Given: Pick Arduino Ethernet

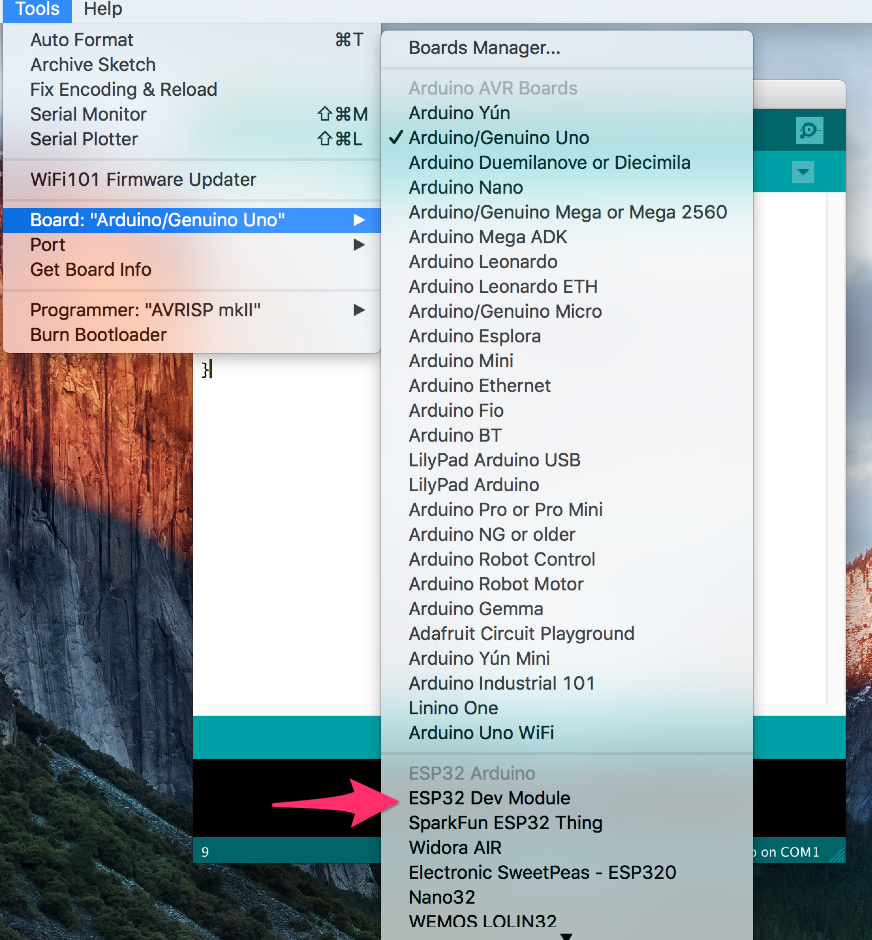Looking at the screenshot, I should click(x=567, y=385).
